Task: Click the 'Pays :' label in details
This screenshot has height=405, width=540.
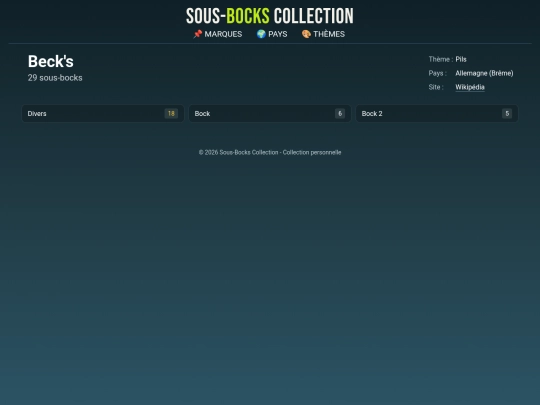Action: coord(437,73)
